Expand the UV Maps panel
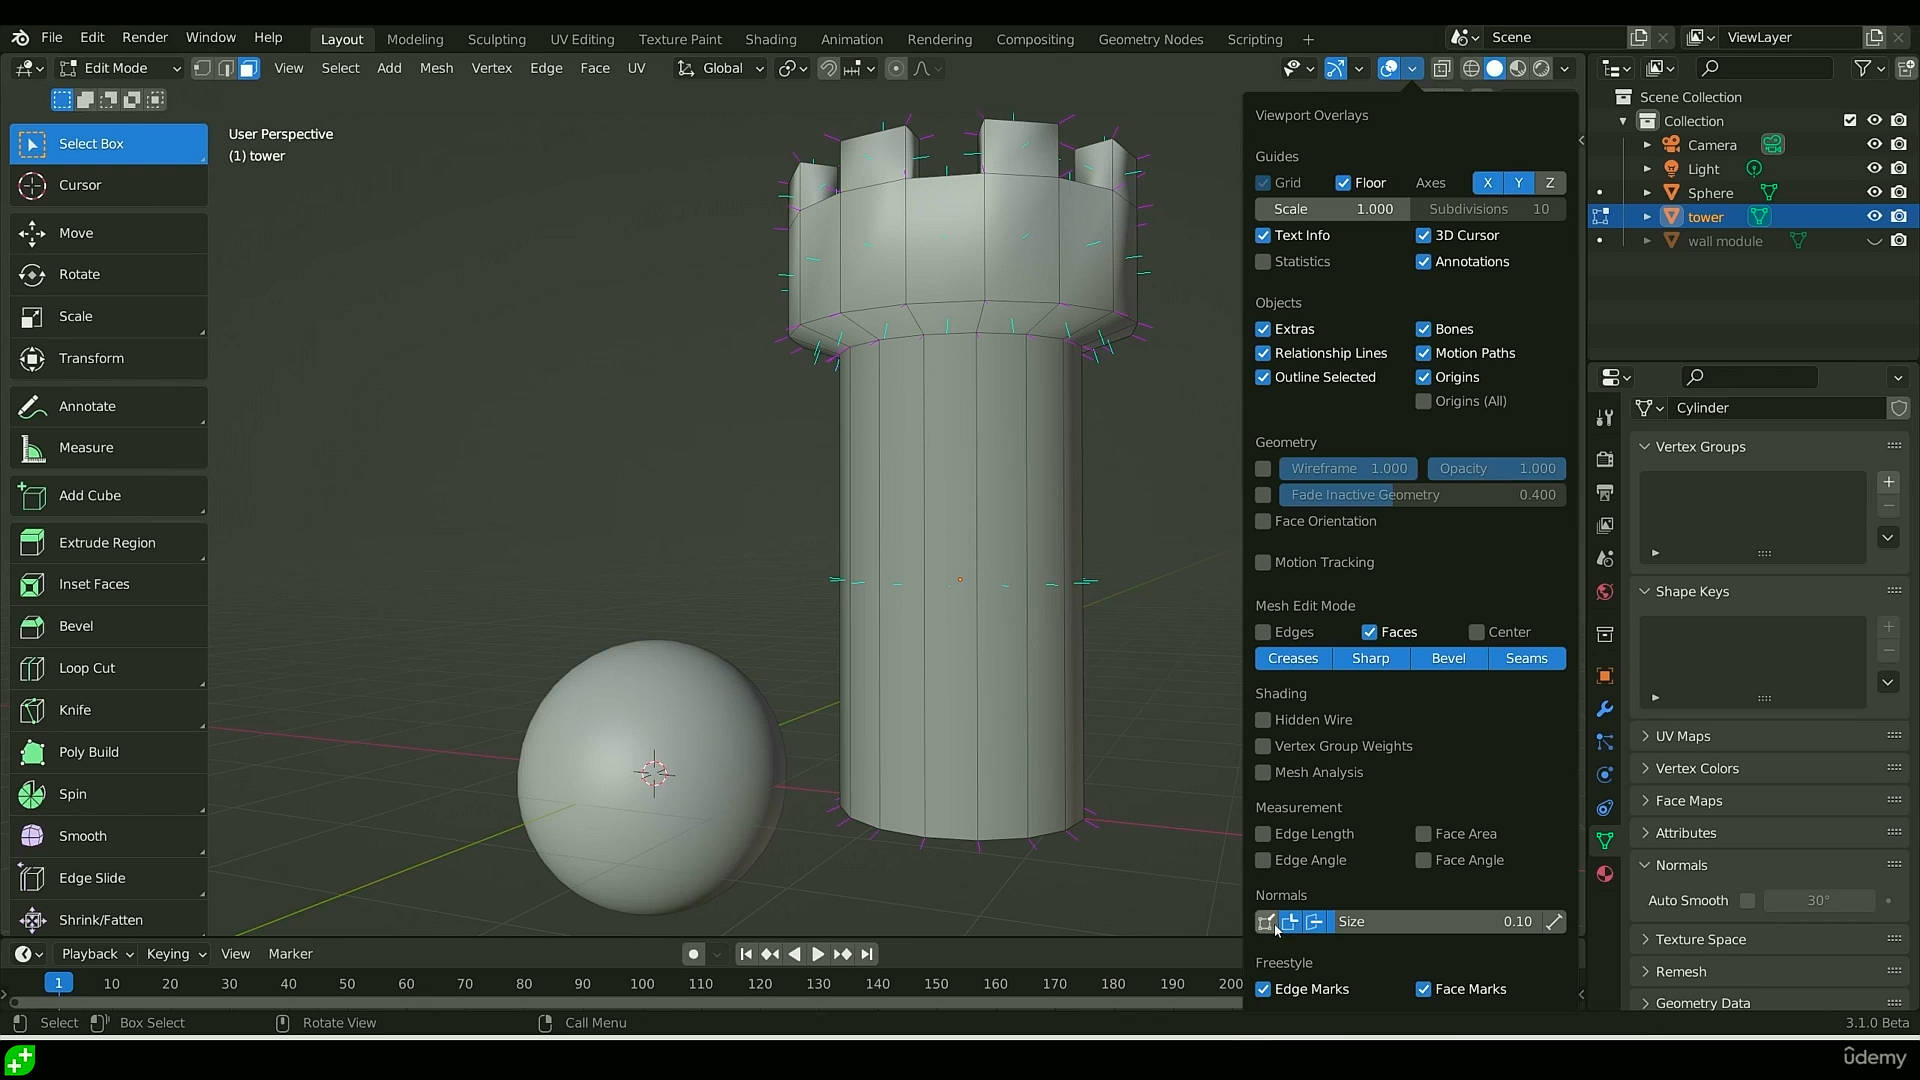 [x=1683, y=736]
